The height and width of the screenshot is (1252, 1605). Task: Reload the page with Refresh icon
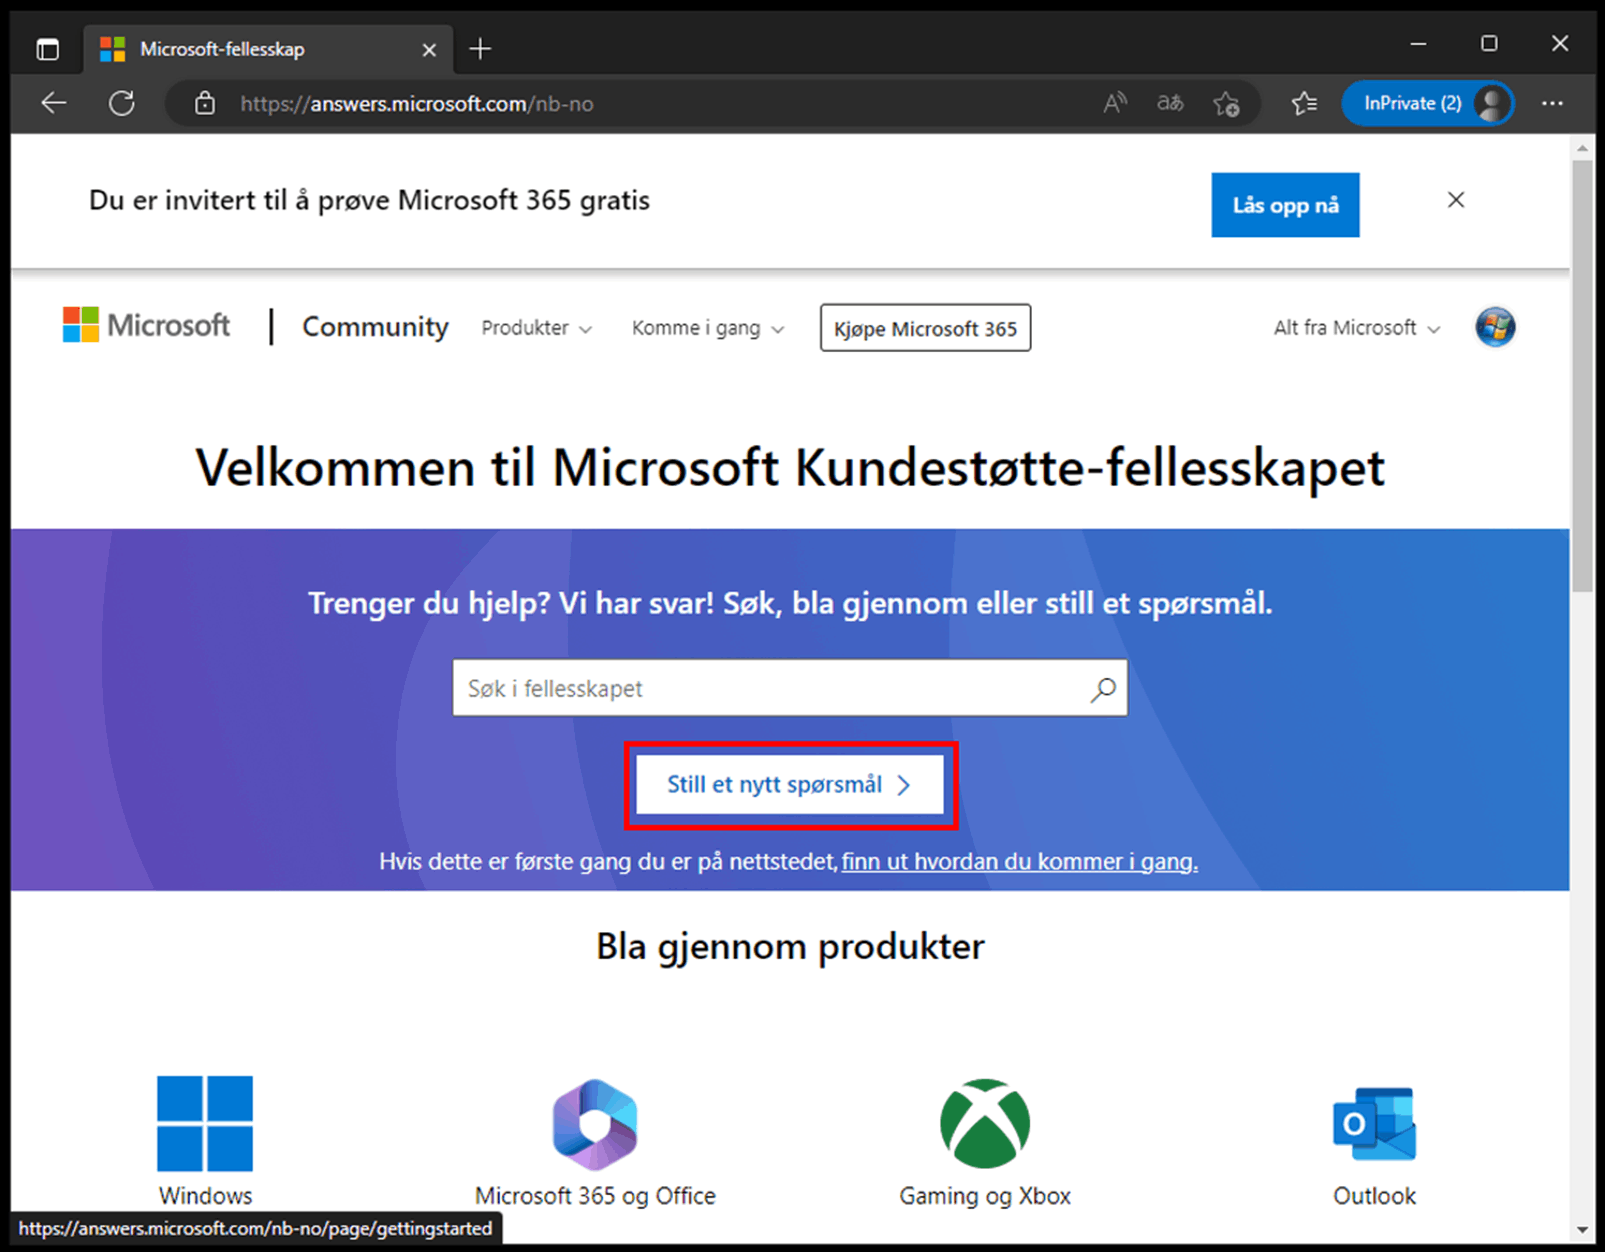pyautogui.click(x=122, y=103)
